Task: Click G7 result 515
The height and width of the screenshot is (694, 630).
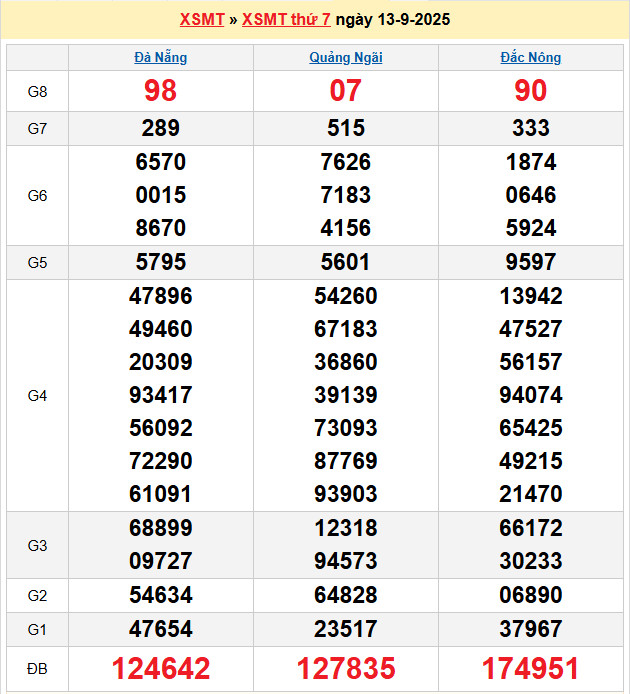Action: [345, 129]
